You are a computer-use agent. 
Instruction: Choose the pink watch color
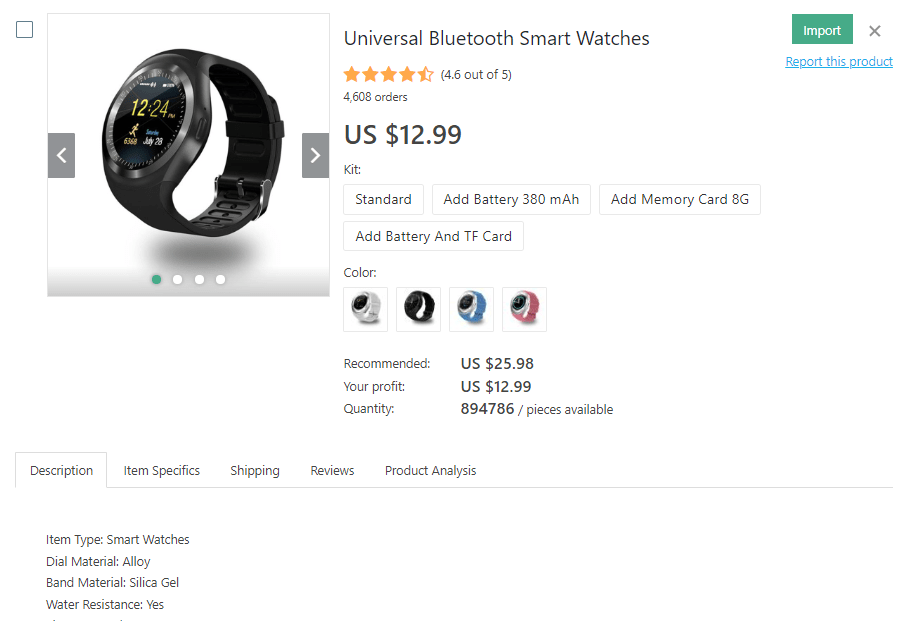525,309
